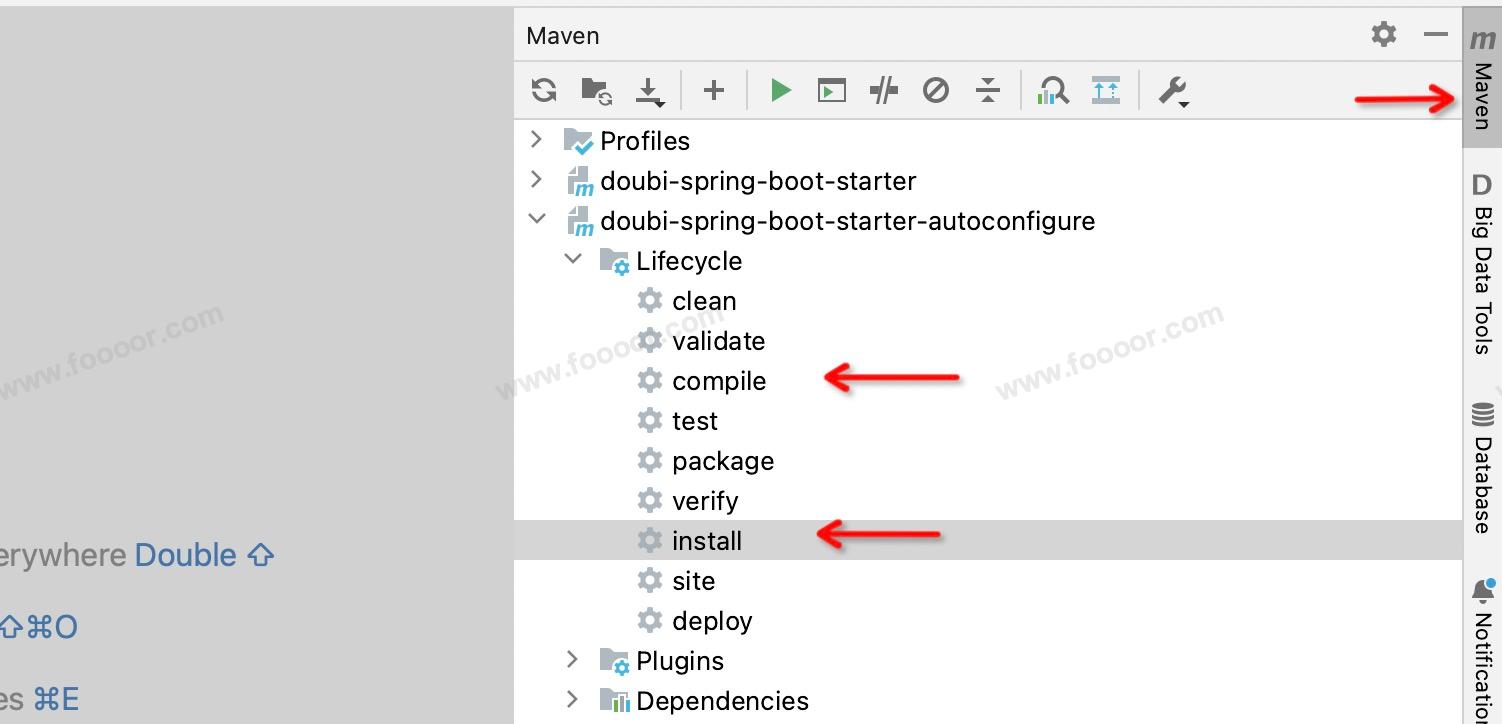This screenshot has height=724, width=1502.
Task: Hide the Maven panel with minimize dash
Action: coord(1436,35)
